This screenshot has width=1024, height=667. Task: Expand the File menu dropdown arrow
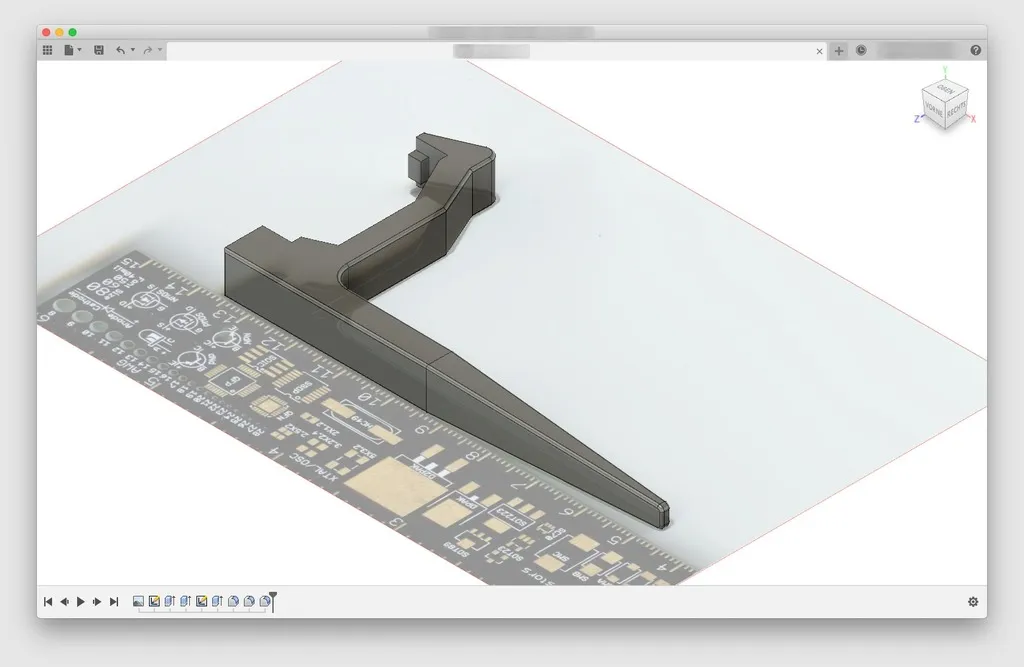coord(80,50)
